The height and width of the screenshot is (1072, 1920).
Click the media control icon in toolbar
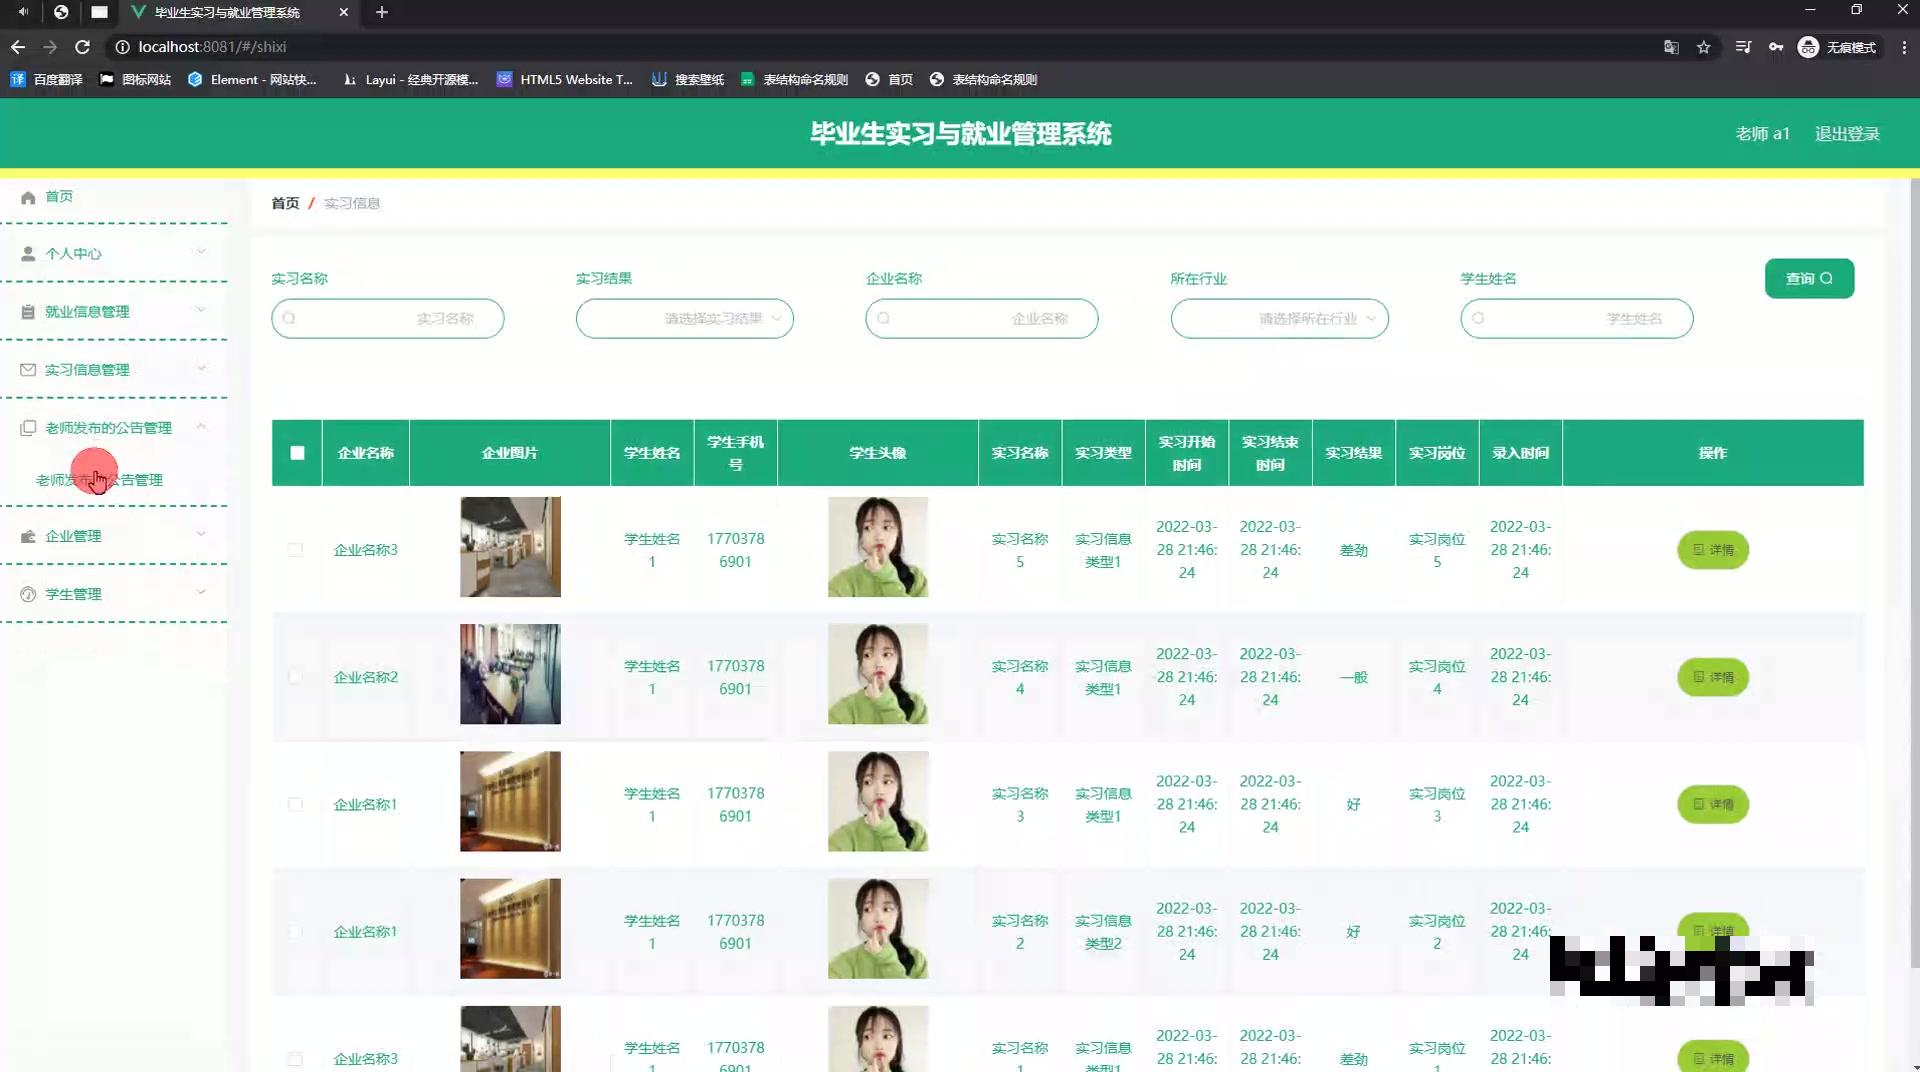tap(1743, 47)
